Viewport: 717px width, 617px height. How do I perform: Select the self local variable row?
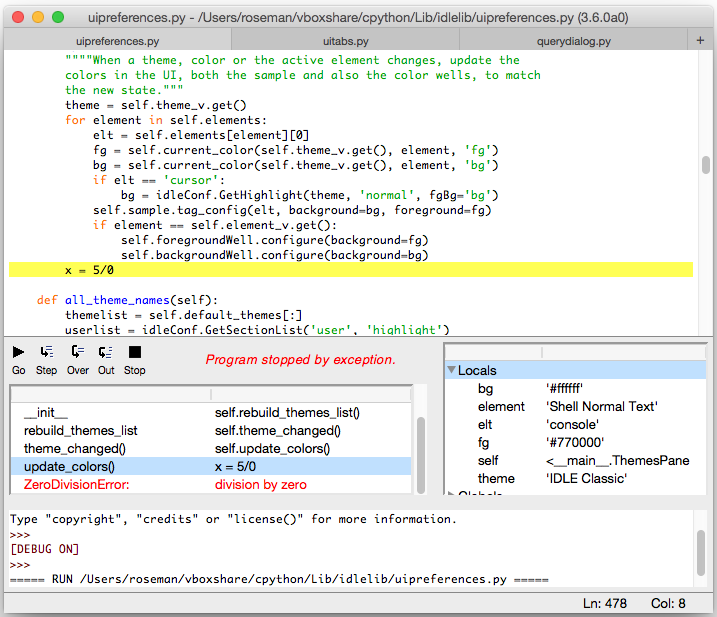576,460
